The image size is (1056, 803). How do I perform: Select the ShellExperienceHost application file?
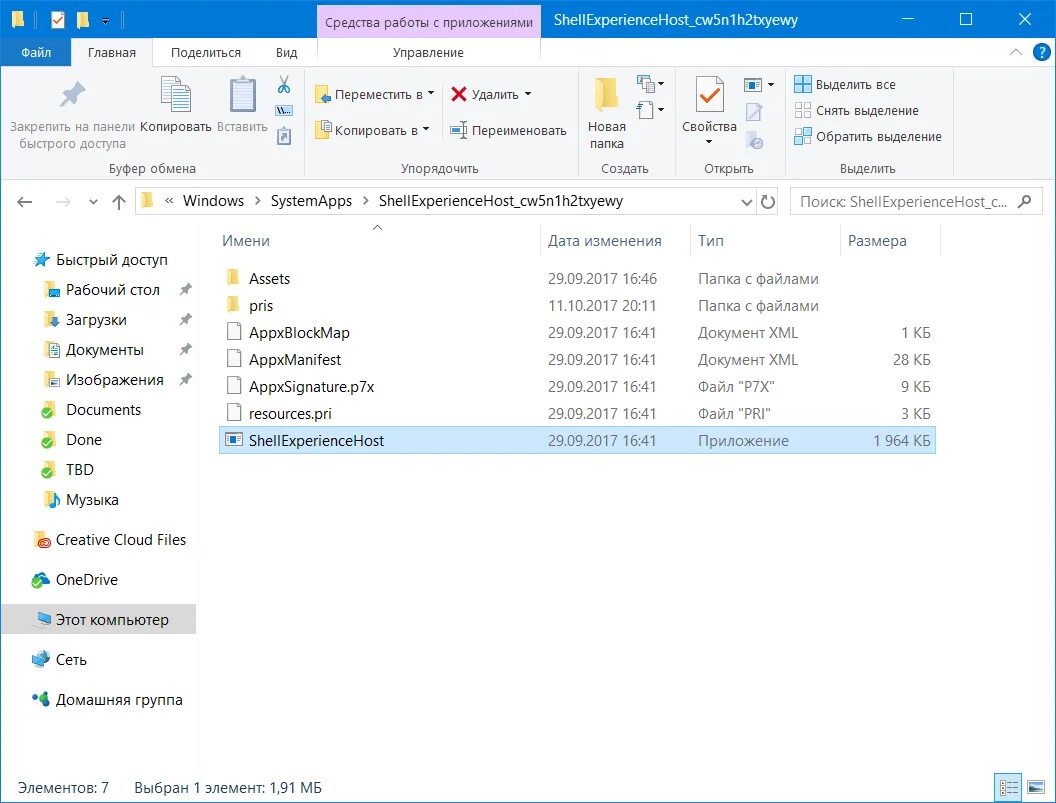pyautogui.click(x=577, y=440)
